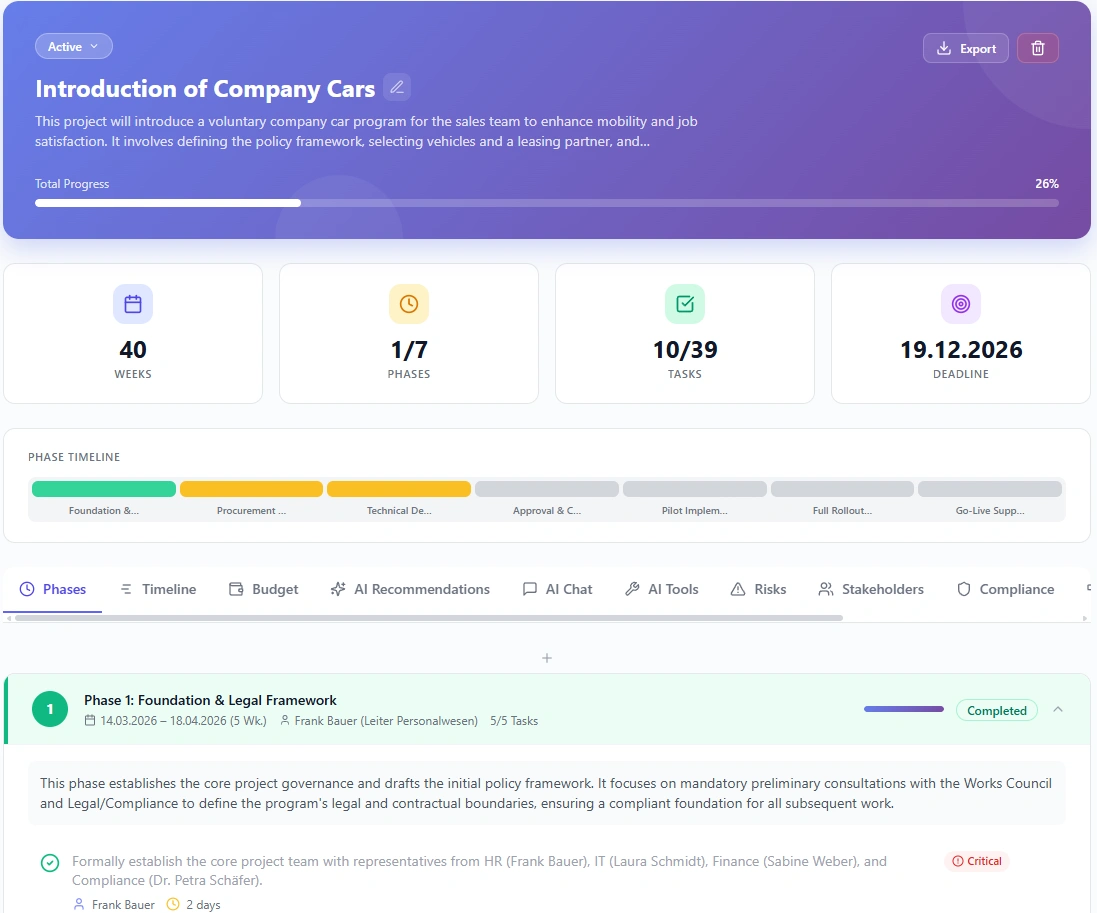Toggle completion of the core project team task
The image size is (1097, 913).
[49, 861]
